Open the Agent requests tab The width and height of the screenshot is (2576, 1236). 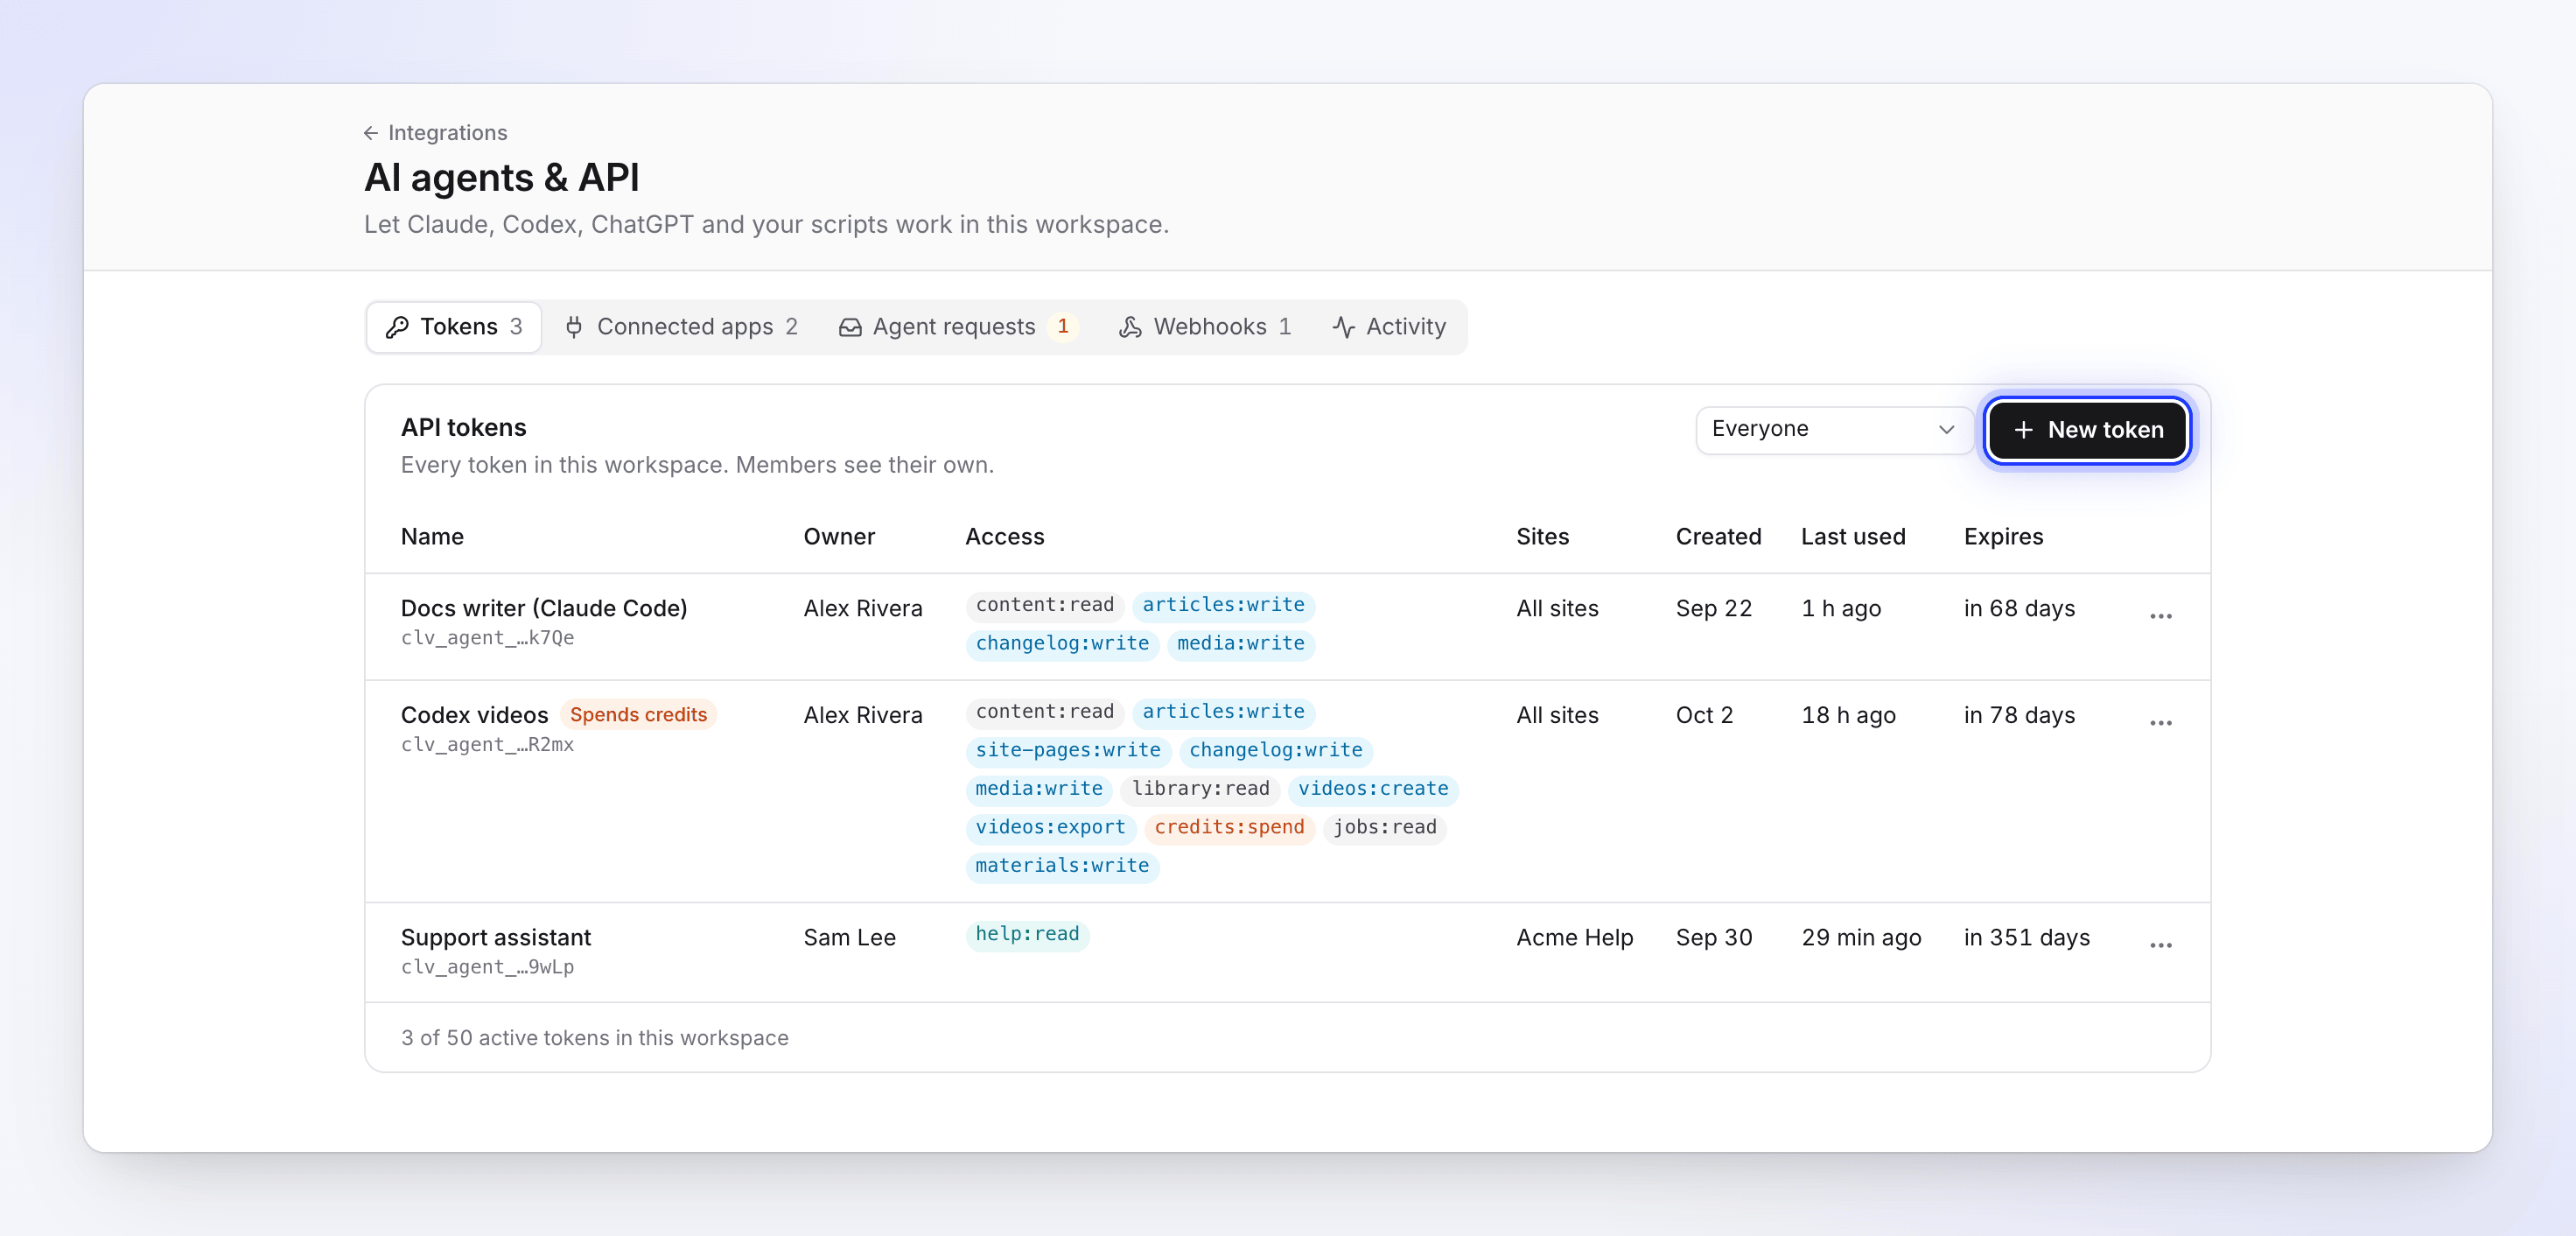[959, 327]
